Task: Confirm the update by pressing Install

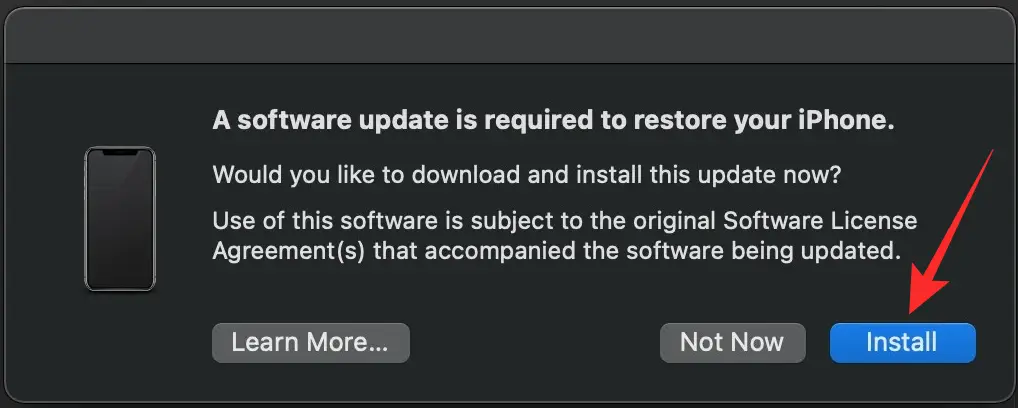Action: pyautogui.click(x=902, y=342)
